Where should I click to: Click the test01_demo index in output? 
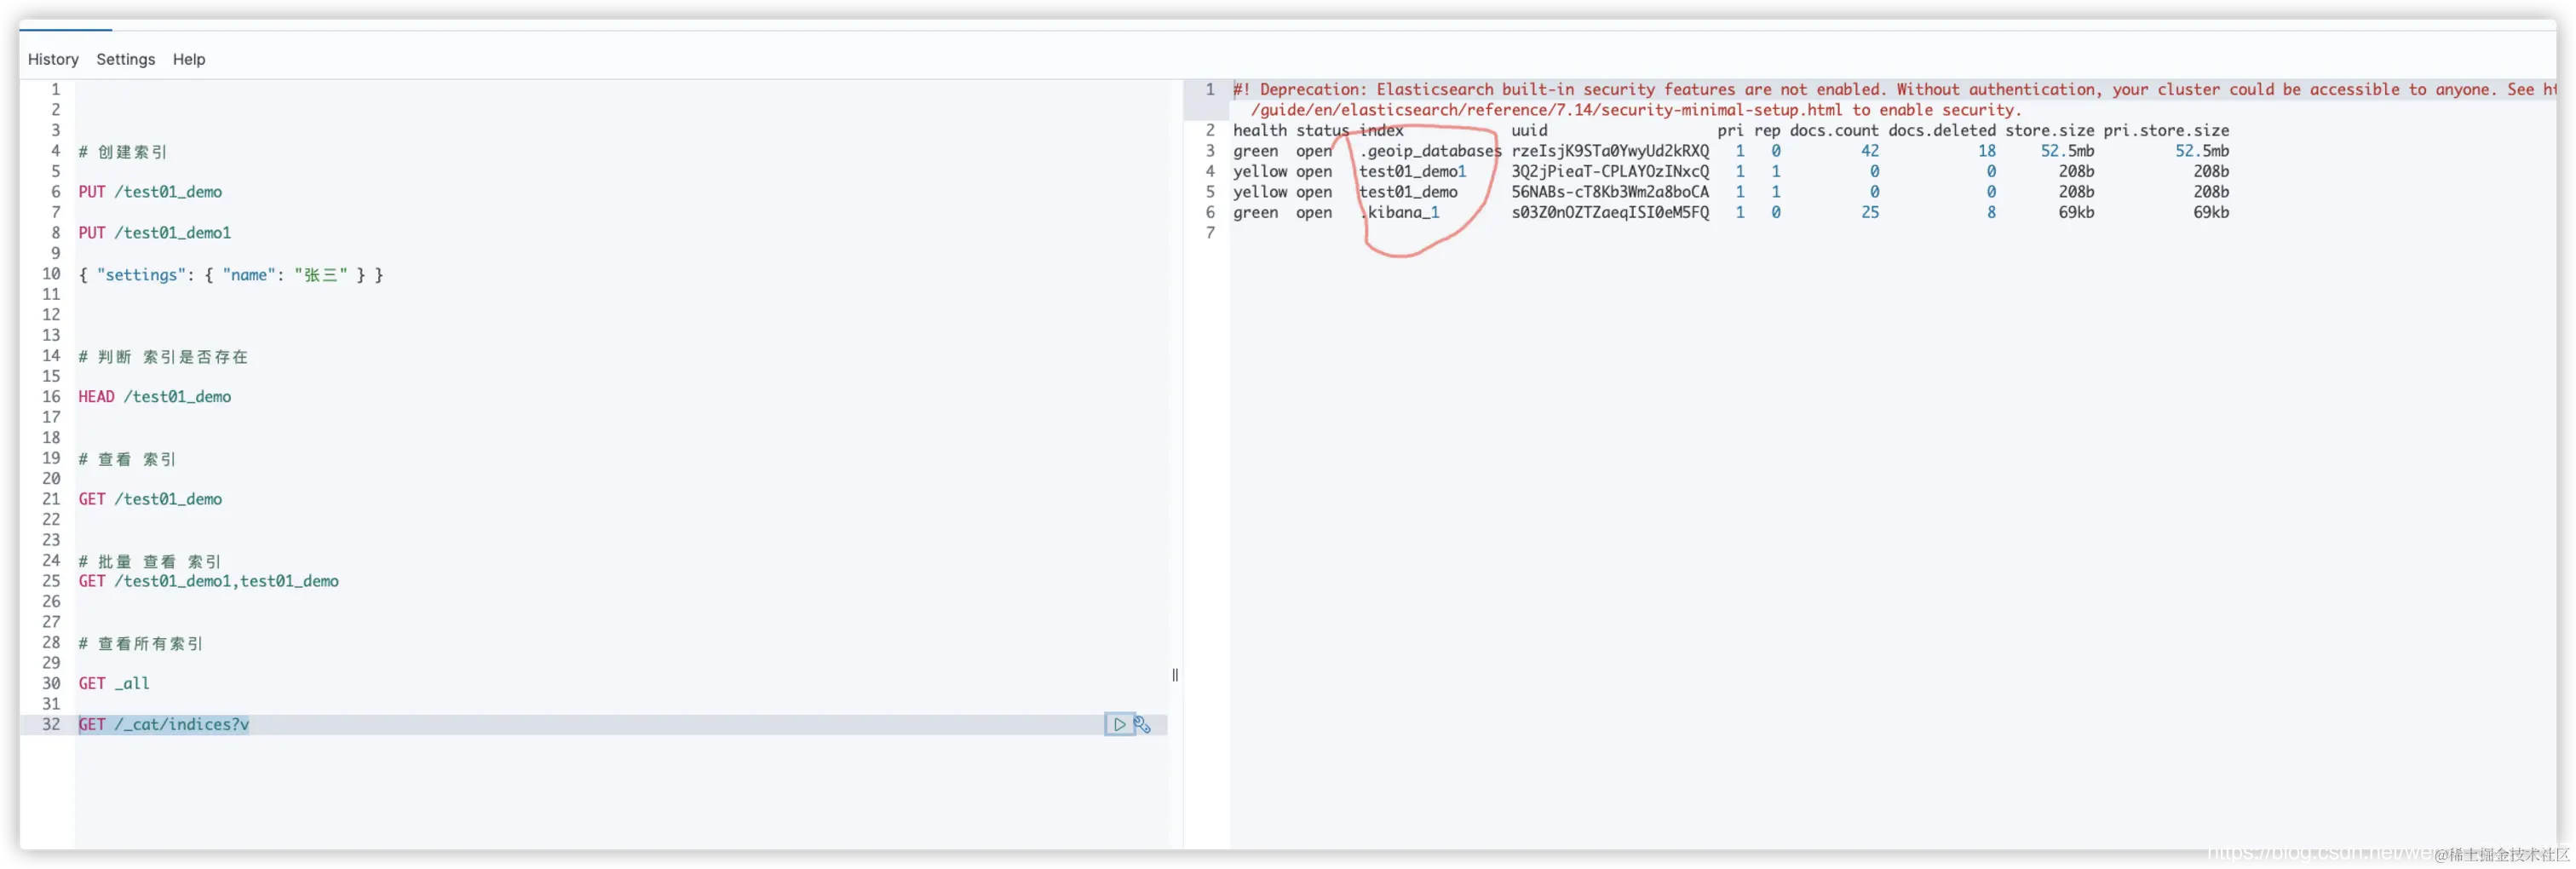tap(1408, 192)
